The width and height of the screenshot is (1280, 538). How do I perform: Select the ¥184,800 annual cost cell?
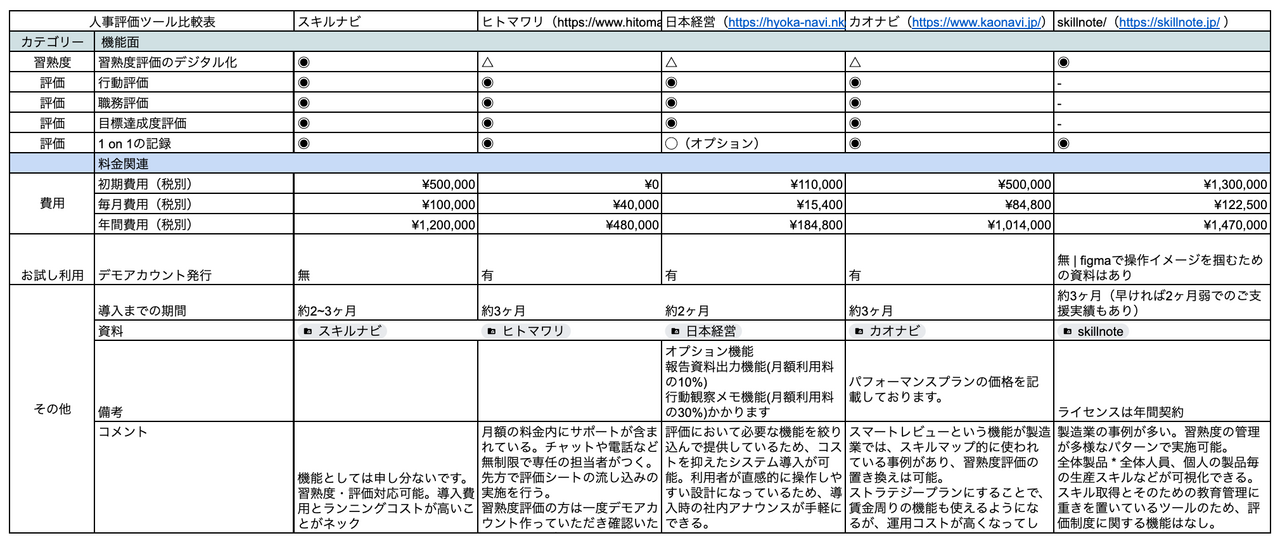point(754,225)
